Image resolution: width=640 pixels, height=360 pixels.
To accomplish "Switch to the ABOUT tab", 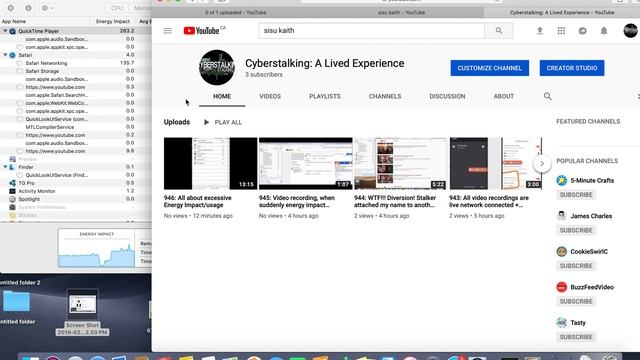I will click(504, 96).
